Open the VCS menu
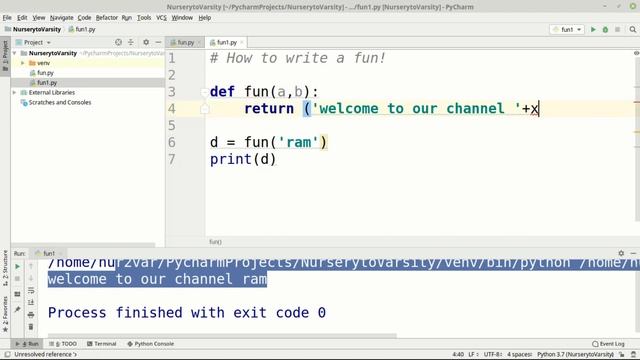The width and height of the screenshot is (640, 360). pos(161,18)
